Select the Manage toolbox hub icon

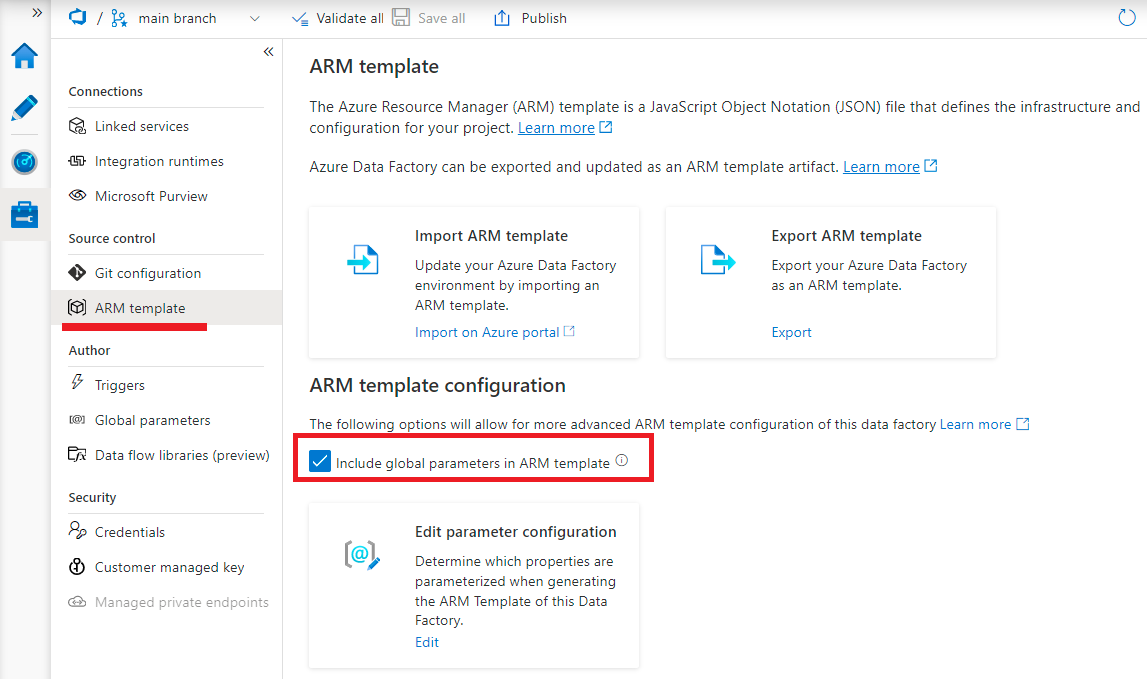click(23, 213)
